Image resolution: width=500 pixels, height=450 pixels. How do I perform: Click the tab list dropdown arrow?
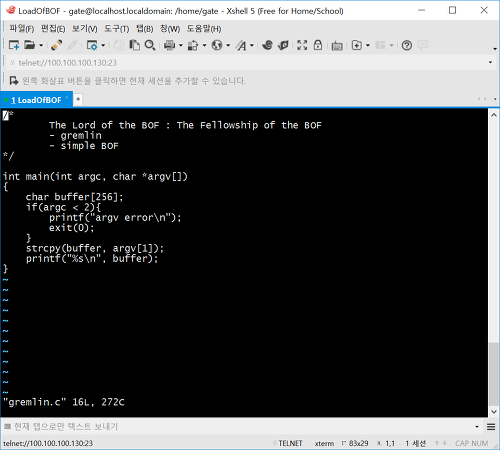(x=495, y=99)
